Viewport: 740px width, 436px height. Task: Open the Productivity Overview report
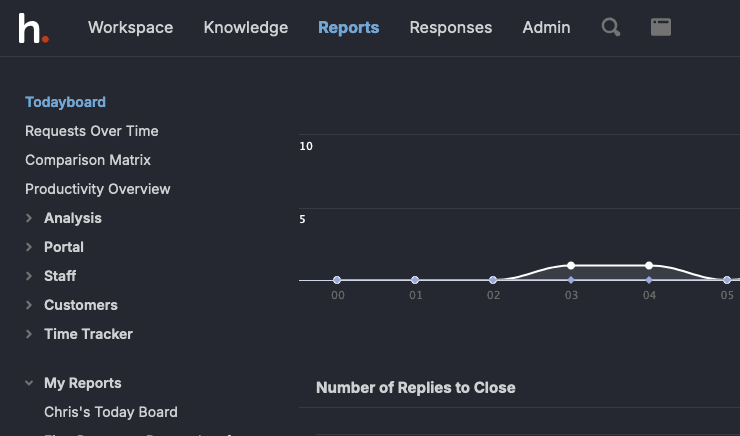coord(97,189)
